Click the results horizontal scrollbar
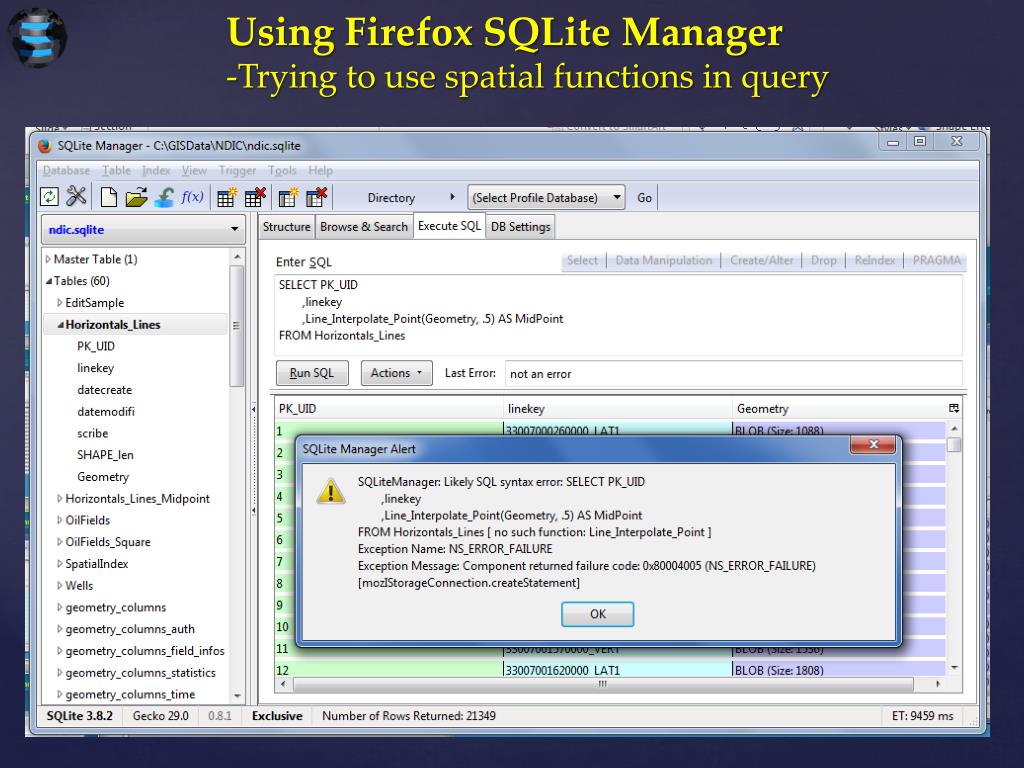Viewport: 1024px width, 768px height. click(x=603, y=684)
